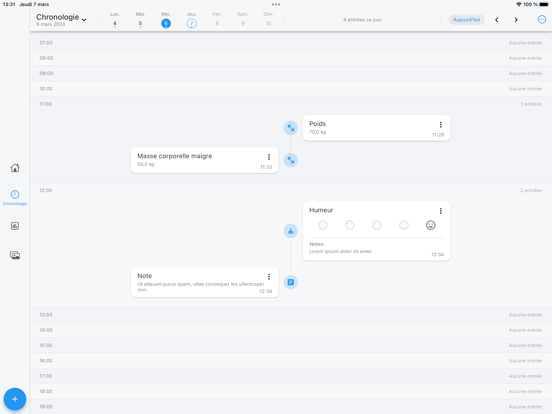This screenshot has width=552, height=414.
Task: Click the Aujourd'hui button
Action: [x=466, y=20]
